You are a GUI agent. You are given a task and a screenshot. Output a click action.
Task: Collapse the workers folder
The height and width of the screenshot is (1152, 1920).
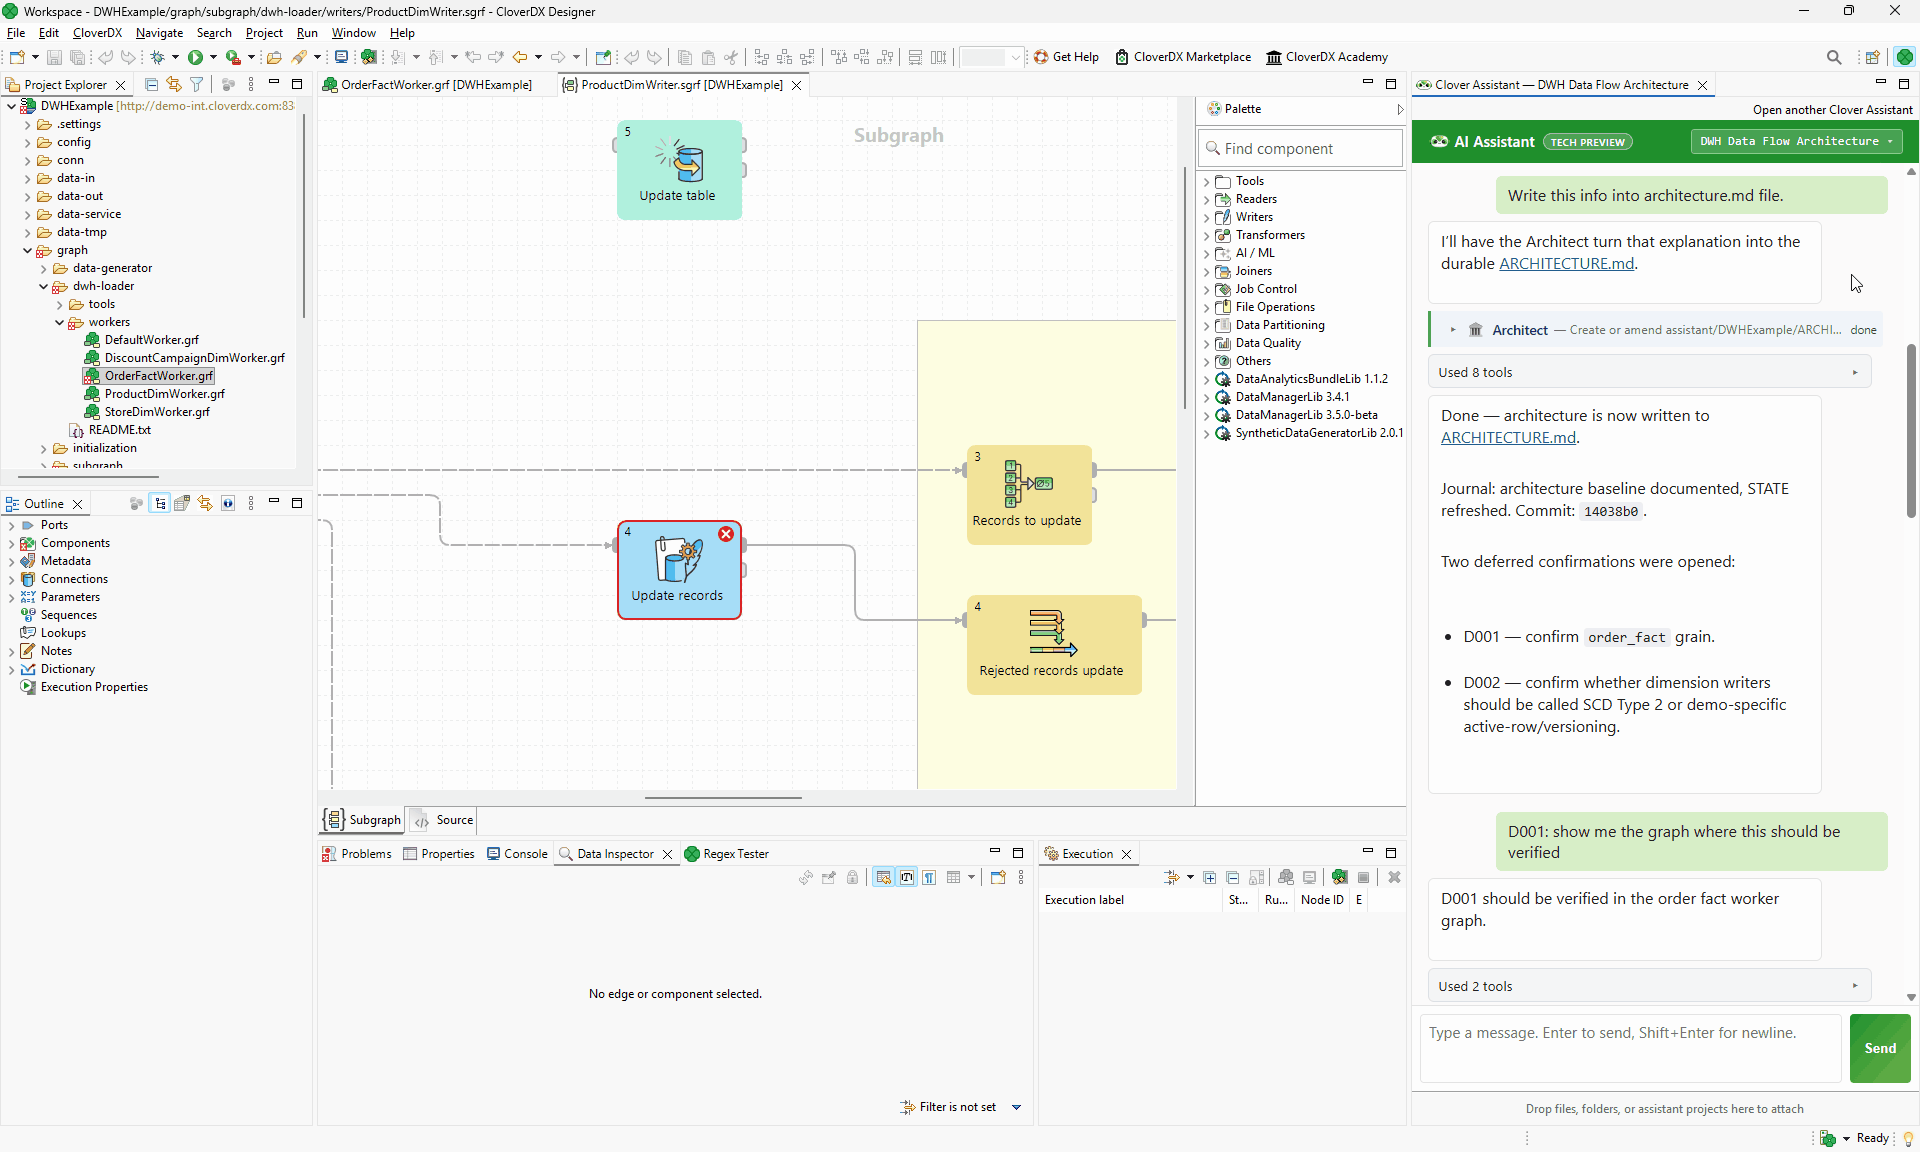click(x=59, y=323)
